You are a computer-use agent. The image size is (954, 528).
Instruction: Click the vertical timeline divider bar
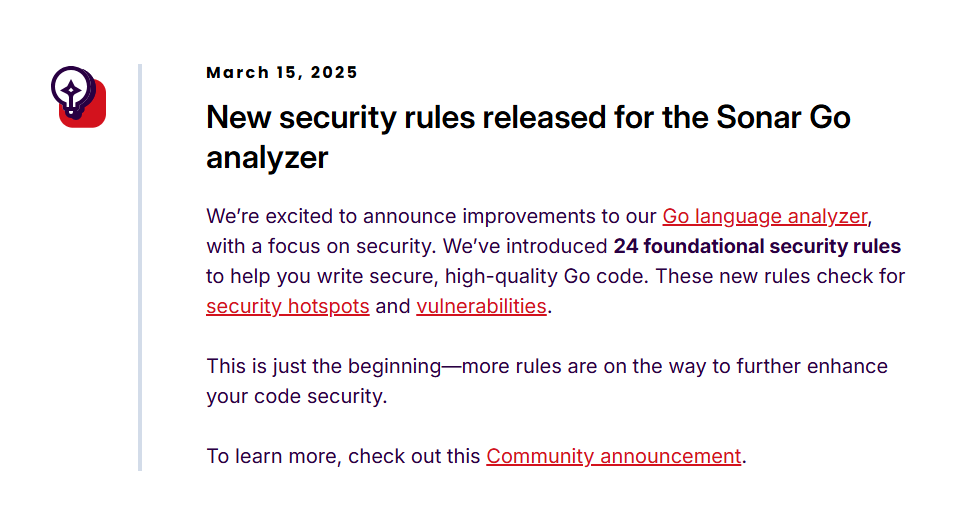[x=140, y=268]
